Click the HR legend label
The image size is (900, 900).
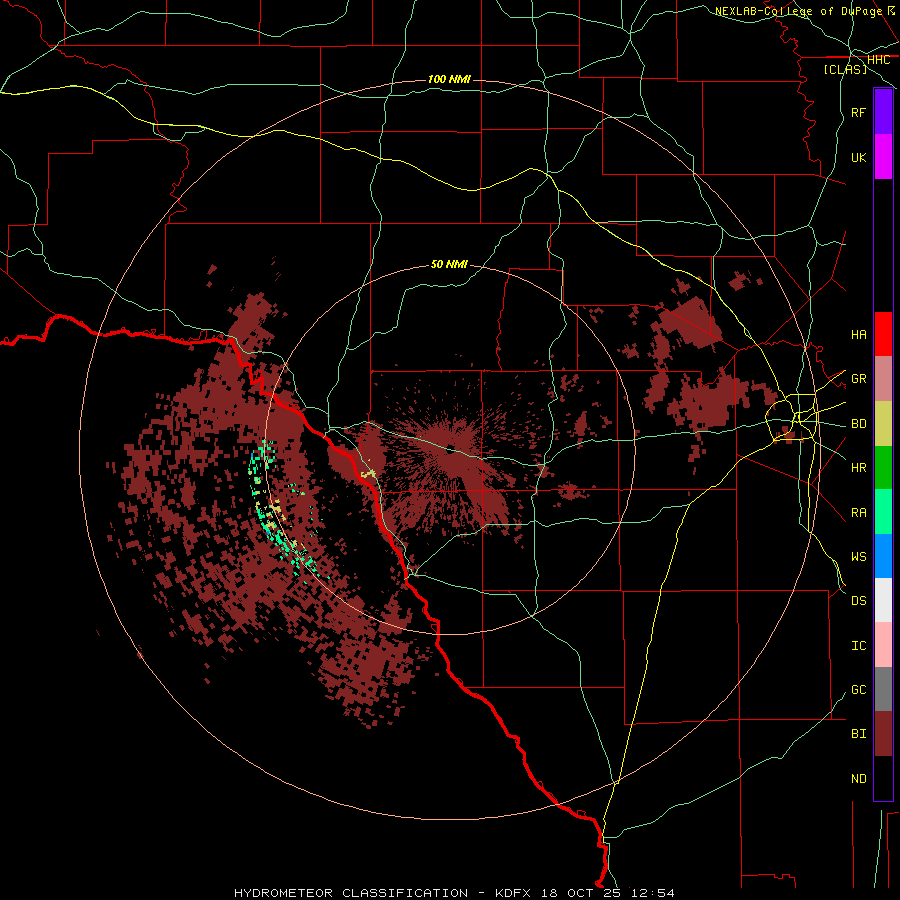coord(858,468)
